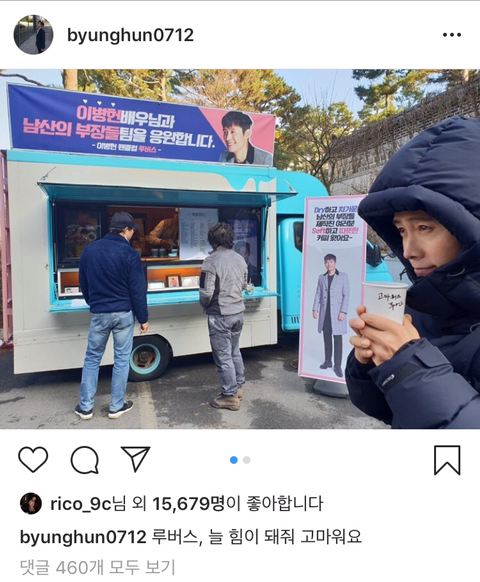This screenshot has width=480, height=582.
Task: Tap the blue banner atop truck
Action: click(x=141, y=125)
